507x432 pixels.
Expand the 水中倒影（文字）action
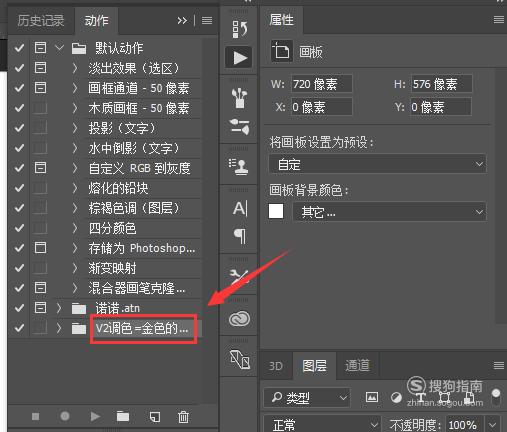pyautogui.click(x=75, y=148)
